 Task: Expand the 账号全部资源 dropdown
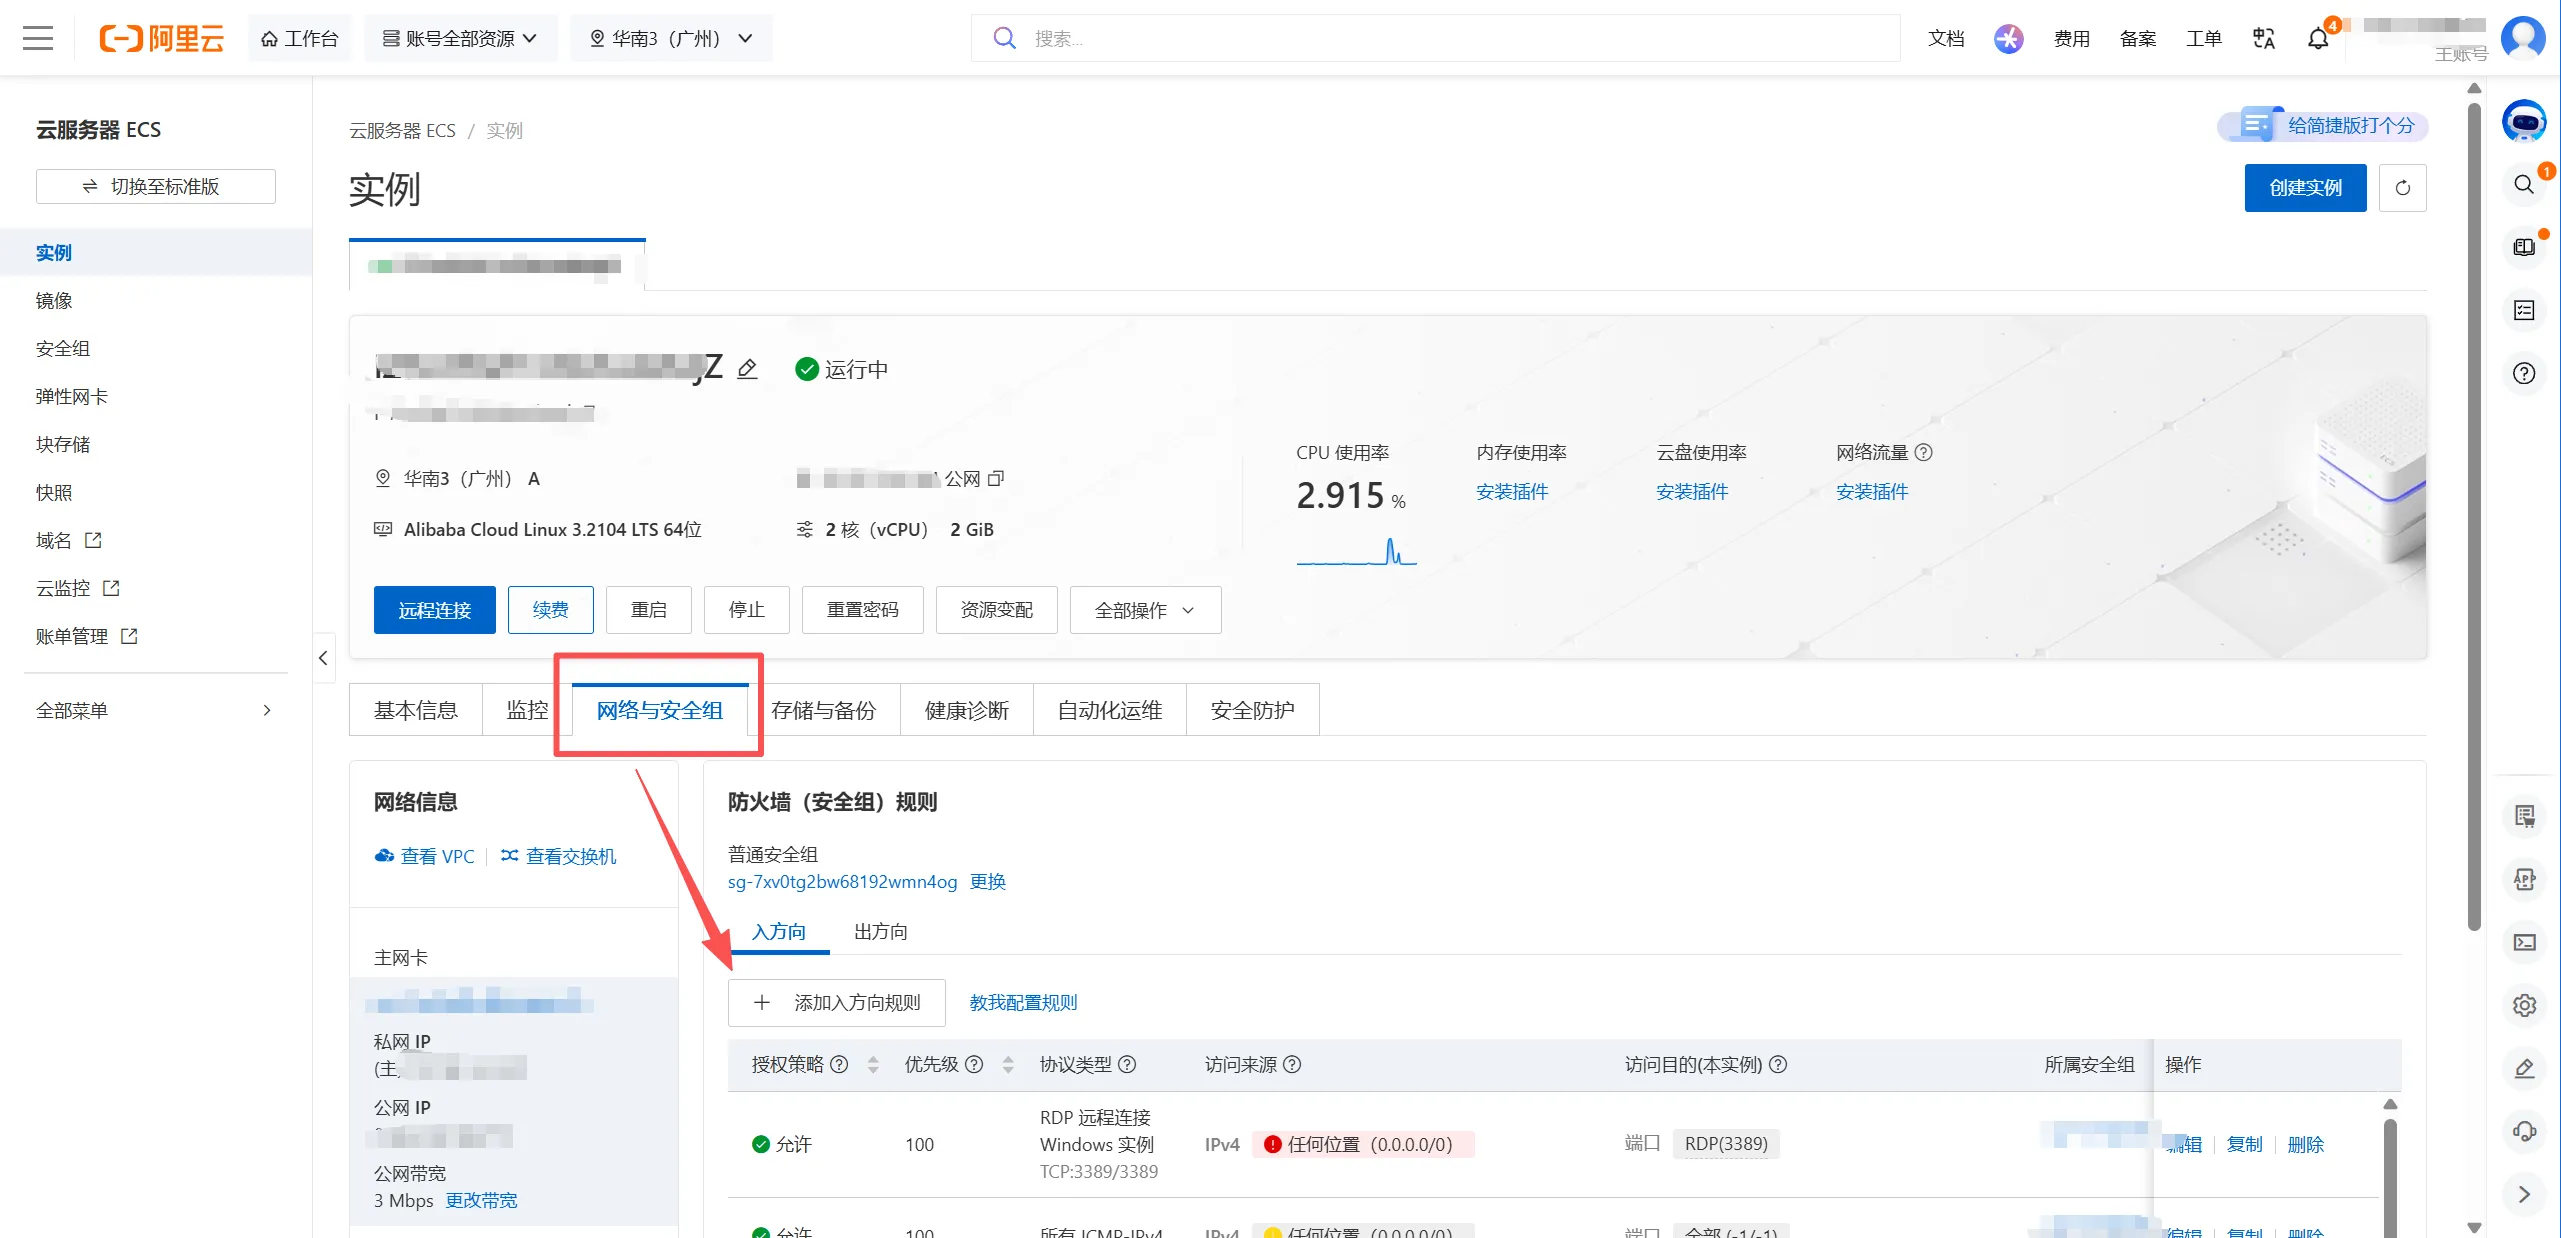click(460, 38)
